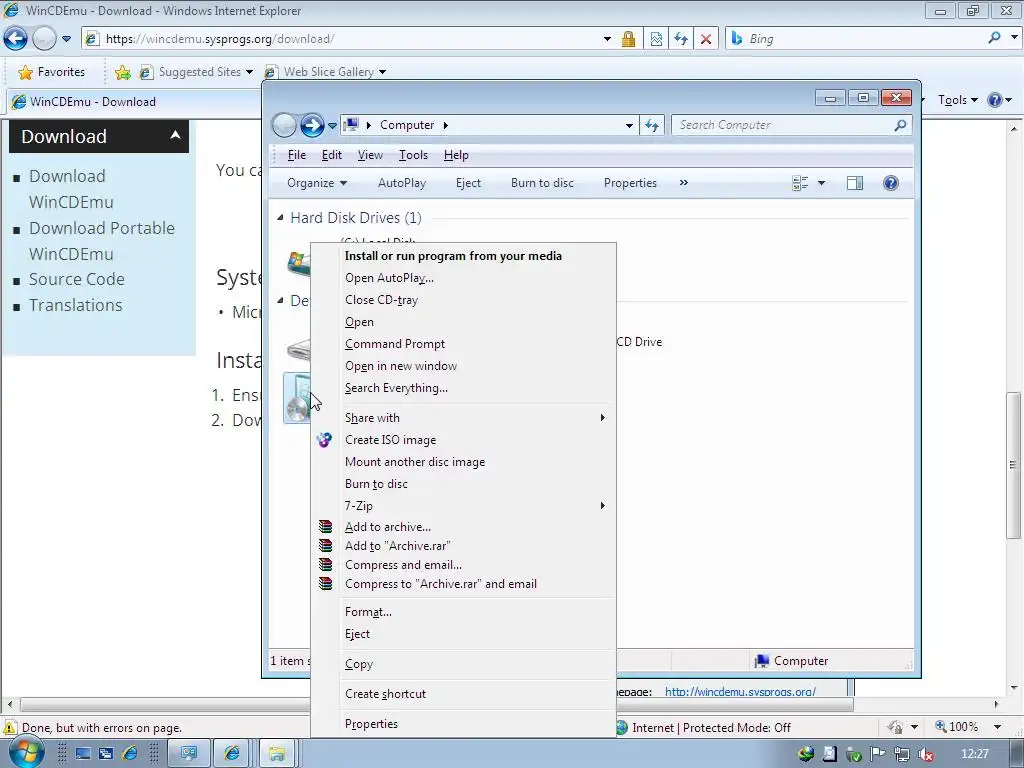Click Explorer forward arrow button
The height and width of the screenshot is (768, 1024).
pos(312,125)
